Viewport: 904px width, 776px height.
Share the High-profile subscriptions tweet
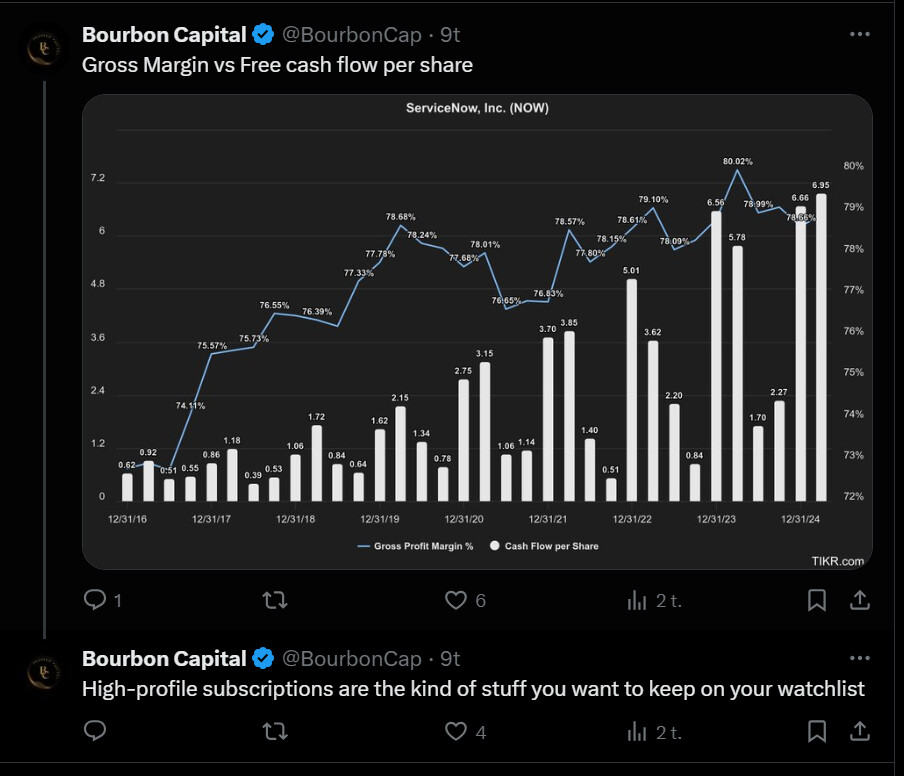pos(859,732)
